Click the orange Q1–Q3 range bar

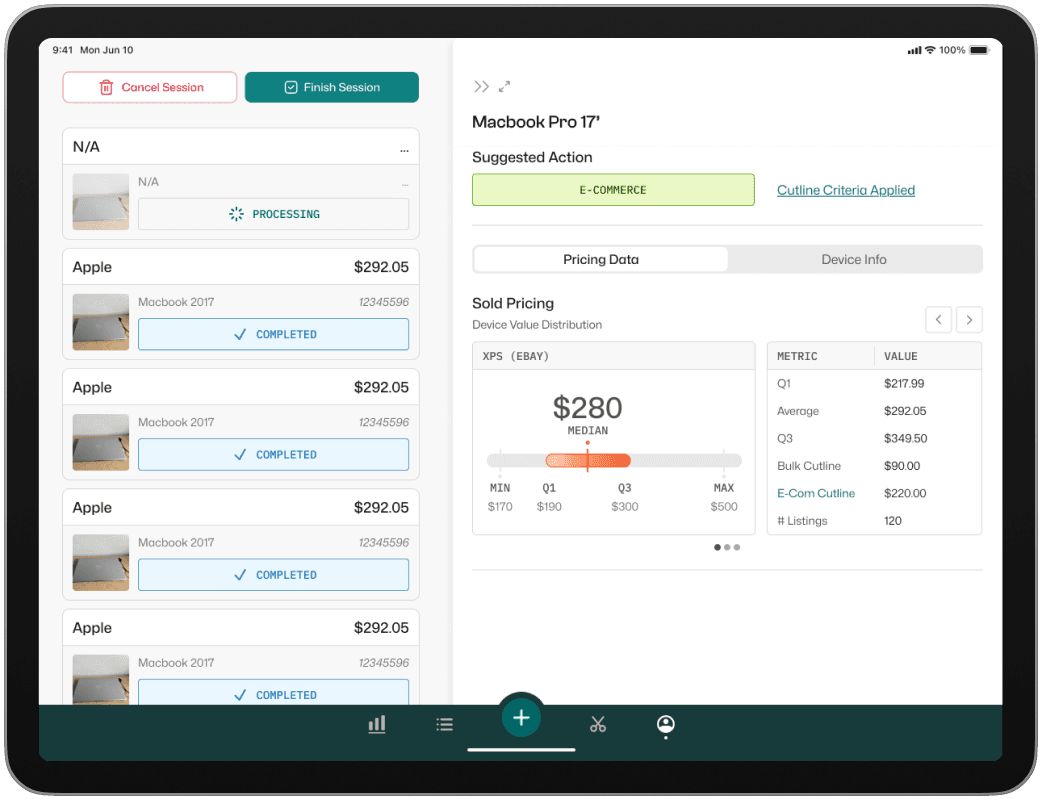[x=588, y=460]
